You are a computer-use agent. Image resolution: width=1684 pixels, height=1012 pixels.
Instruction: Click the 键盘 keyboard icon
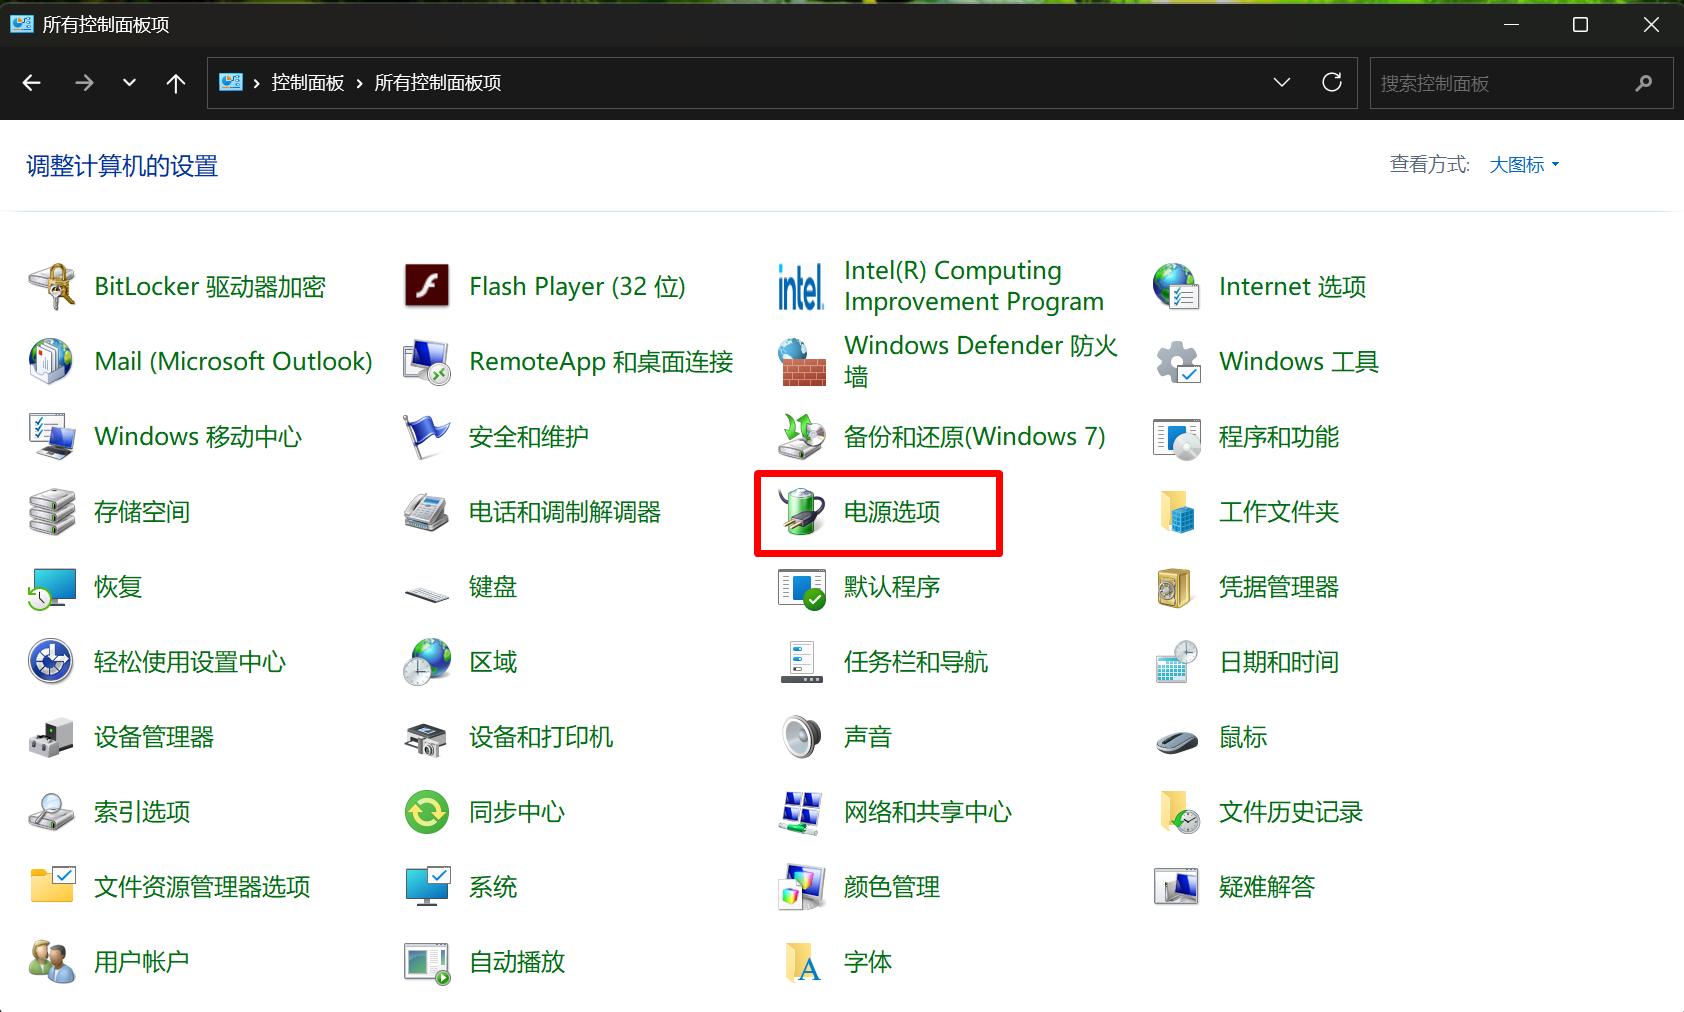pyautogui.click(x=427, y=593)
